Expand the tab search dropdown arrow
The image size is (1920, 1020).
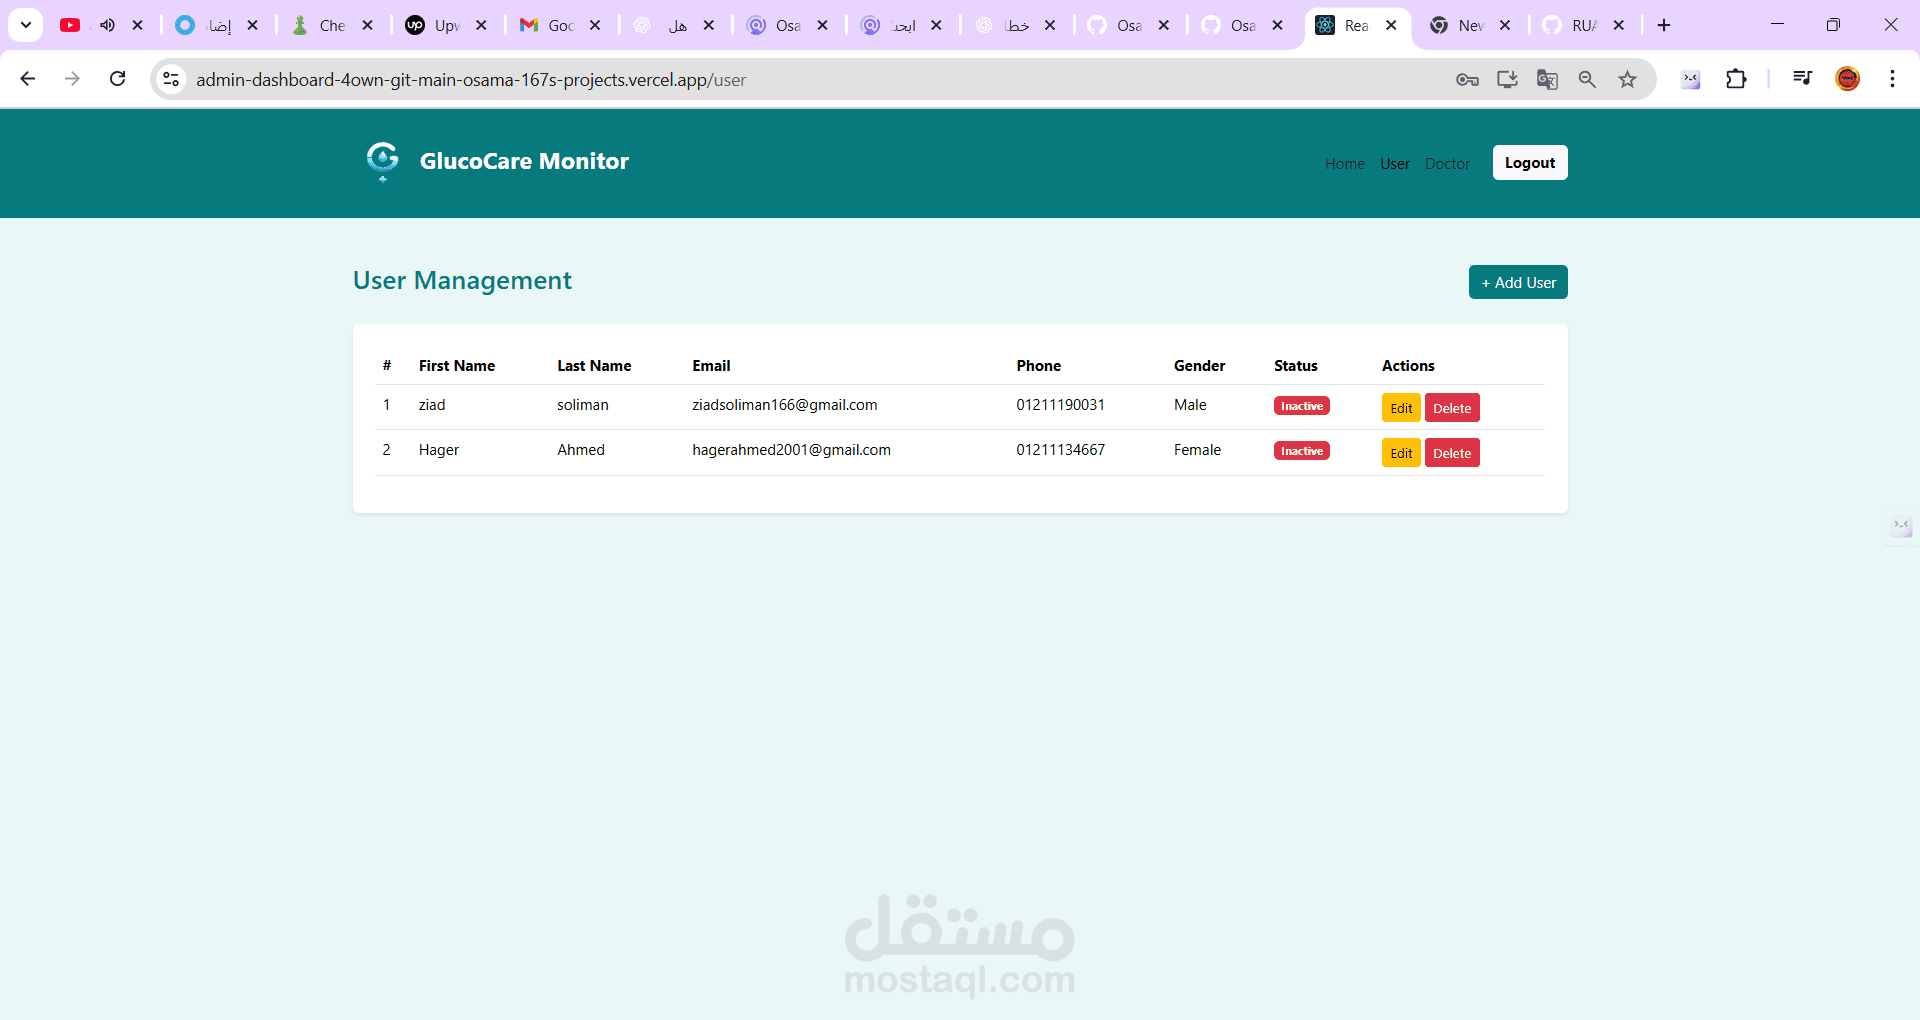(x=26, y=25)
